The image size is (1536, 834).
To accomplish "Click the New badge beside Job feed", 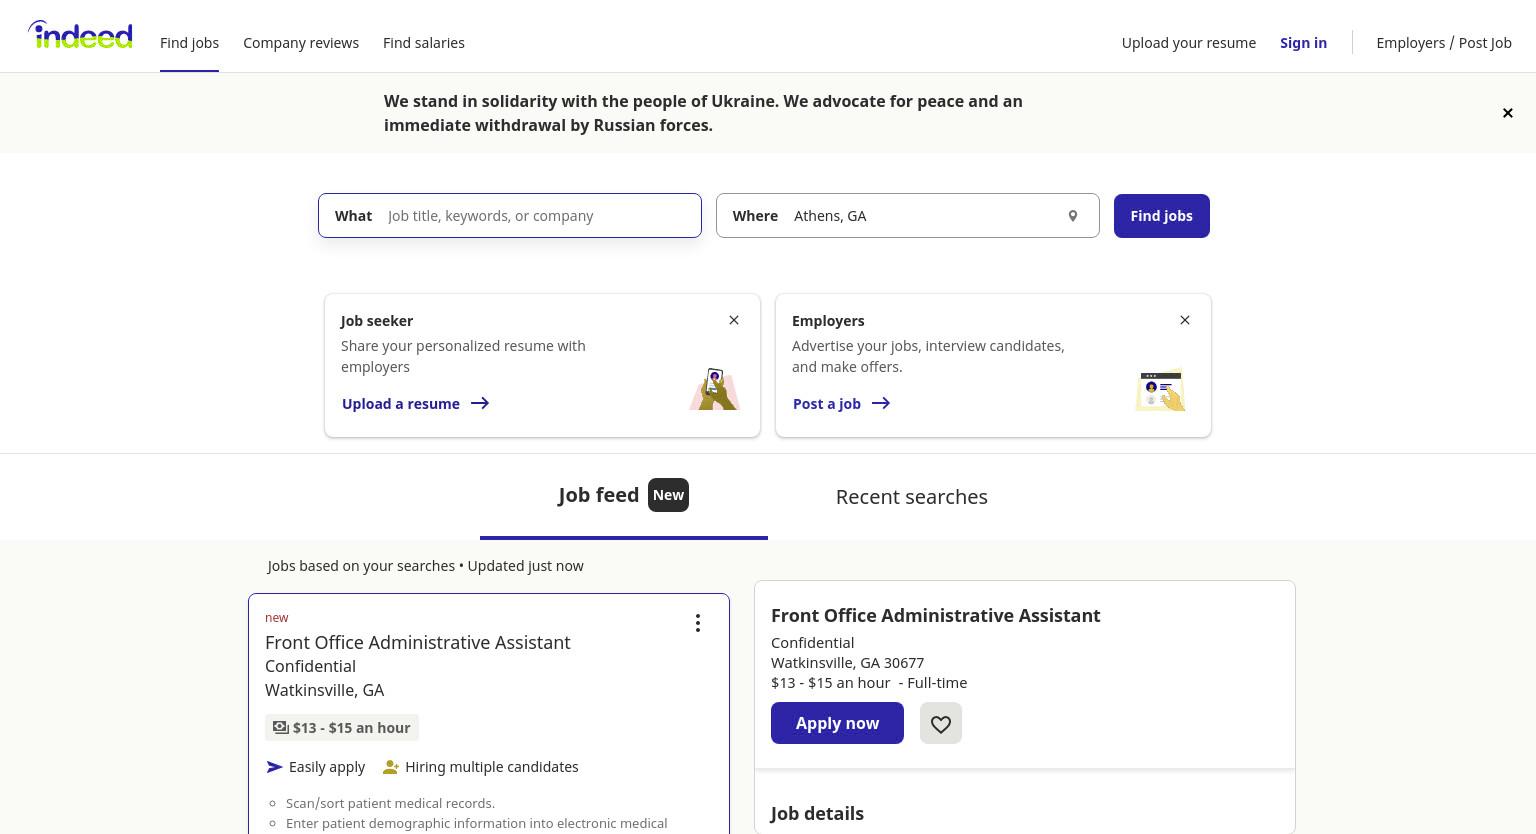I will pos(668,495).
